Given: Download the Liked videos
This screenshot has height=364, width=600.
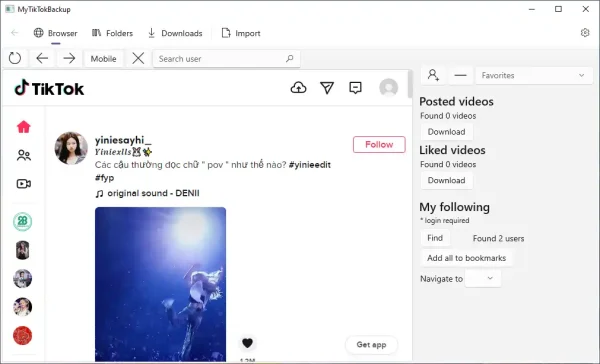Looking at the screenshot, I should [x=447, y=180].
